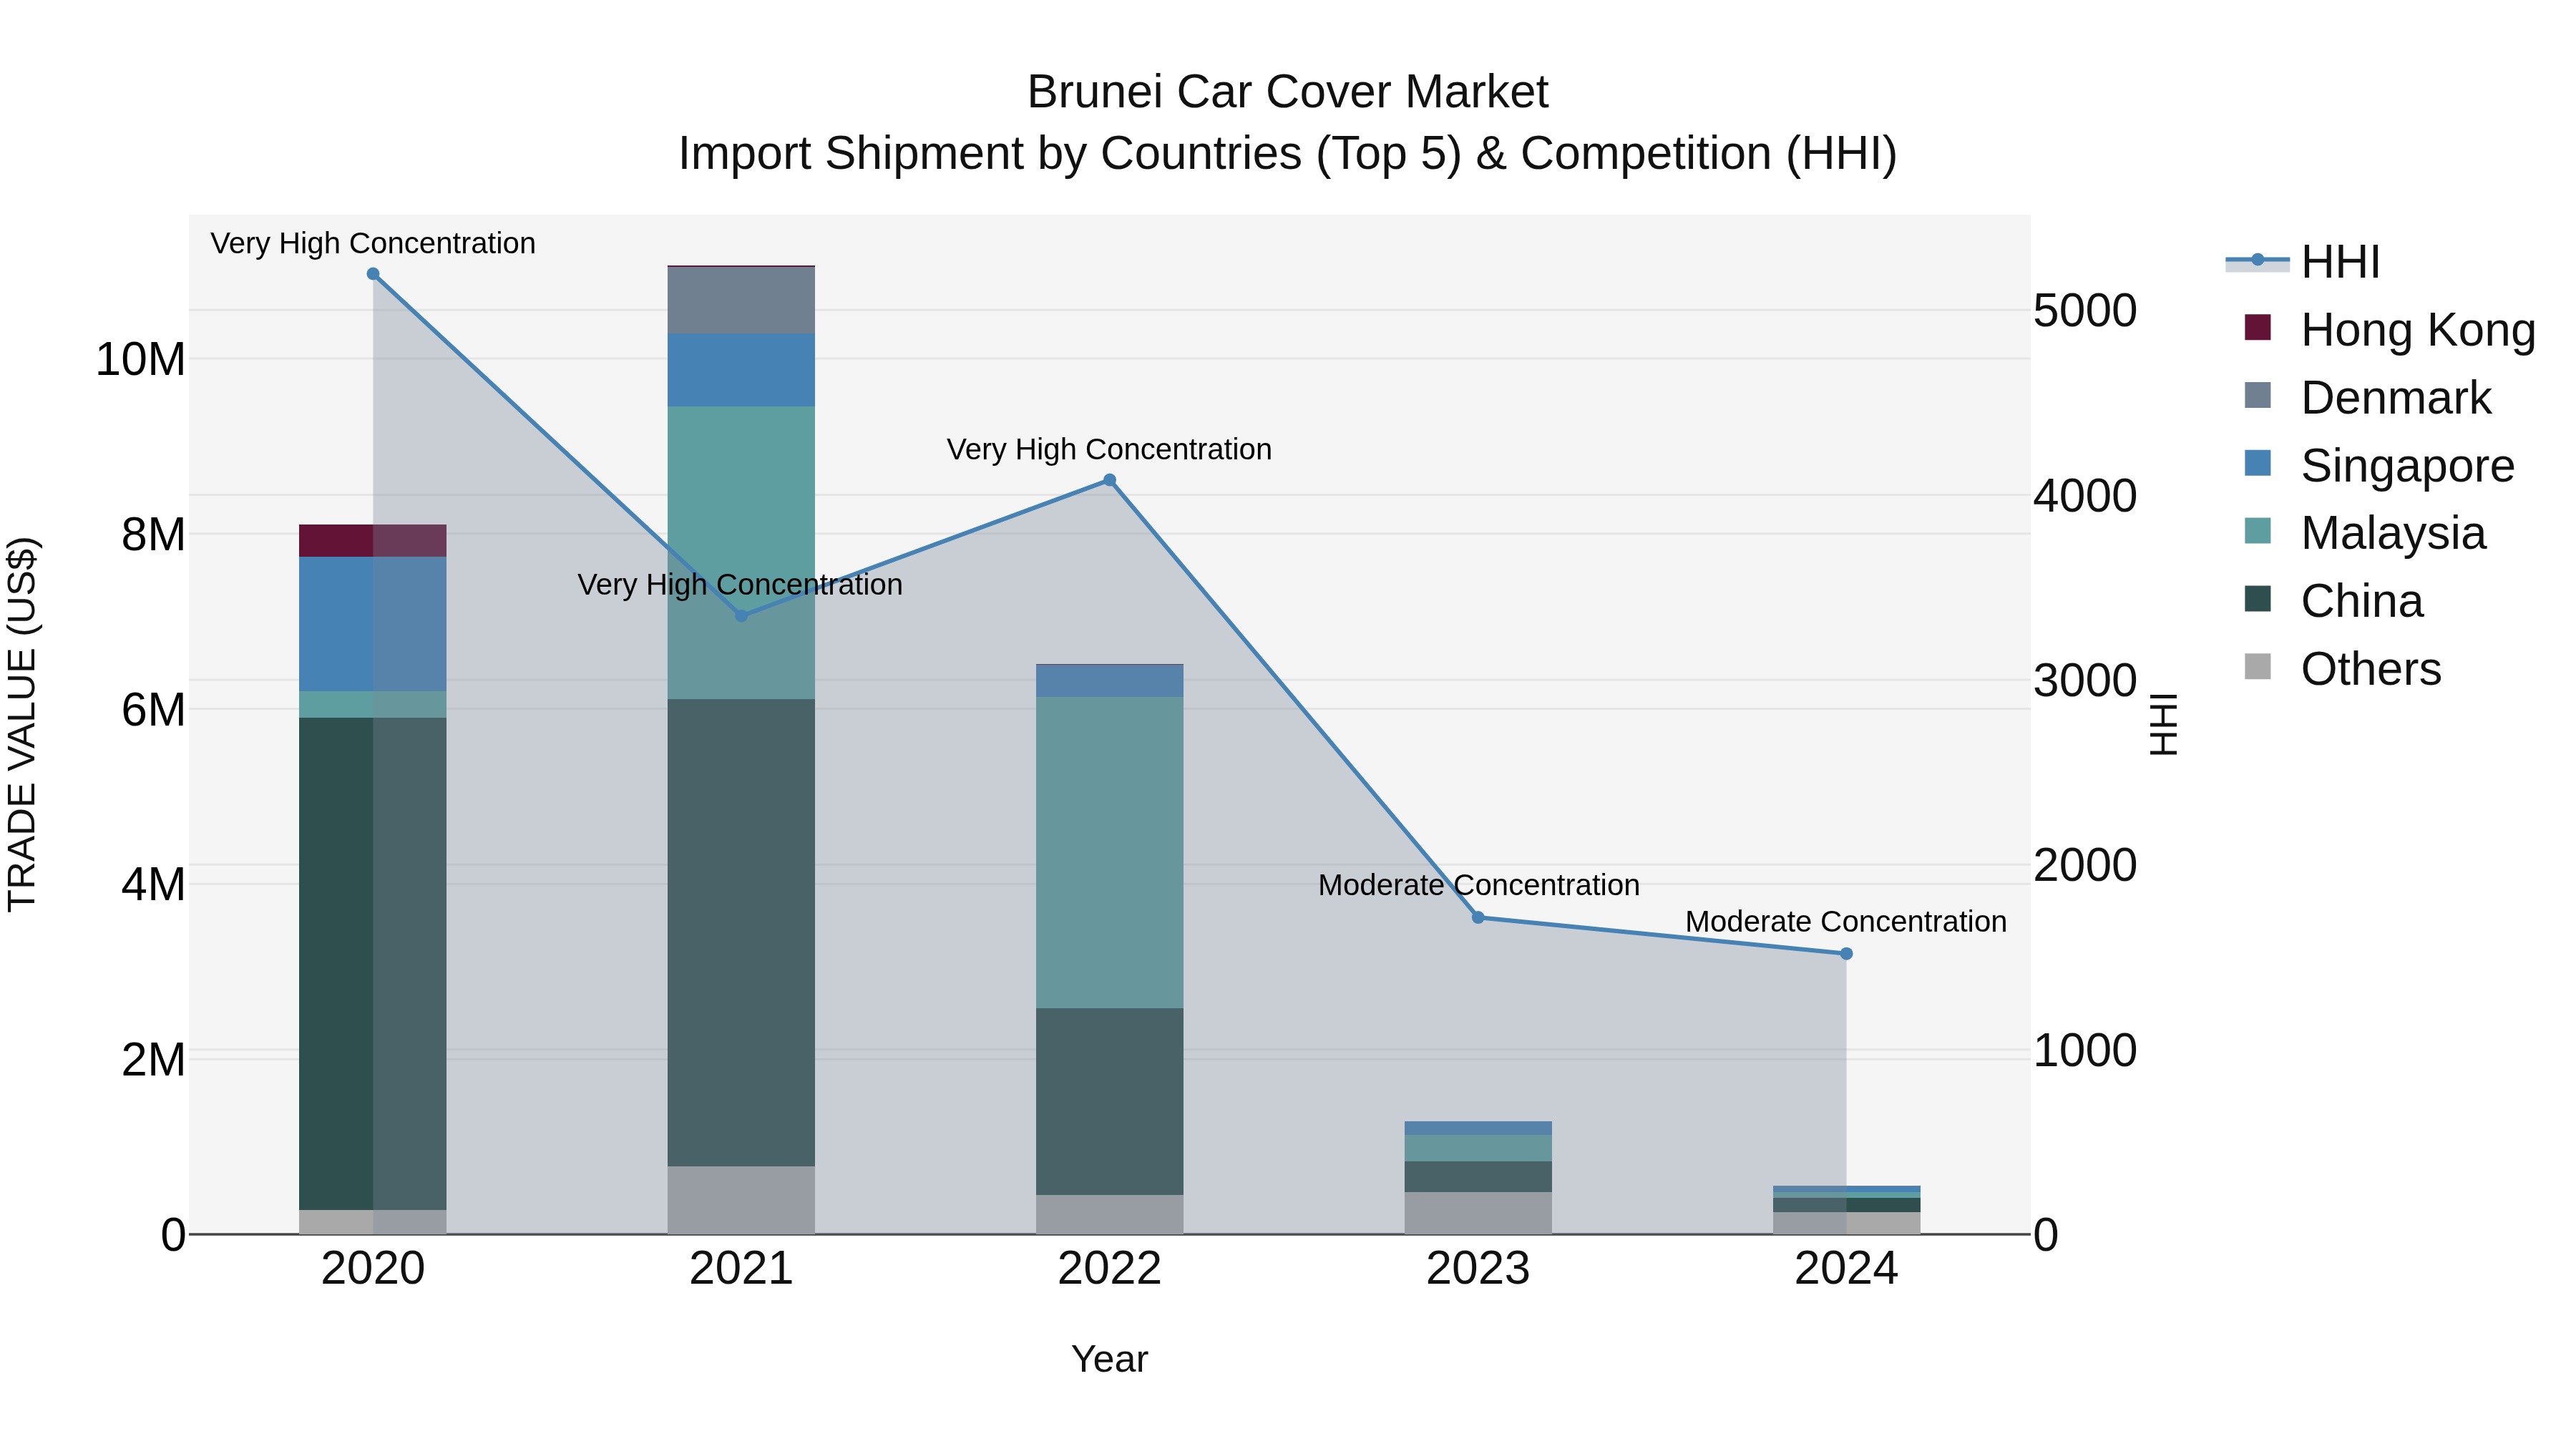Click Others gray legend swatch
Screen dimensions: 2576x1449
(2257, 666)
